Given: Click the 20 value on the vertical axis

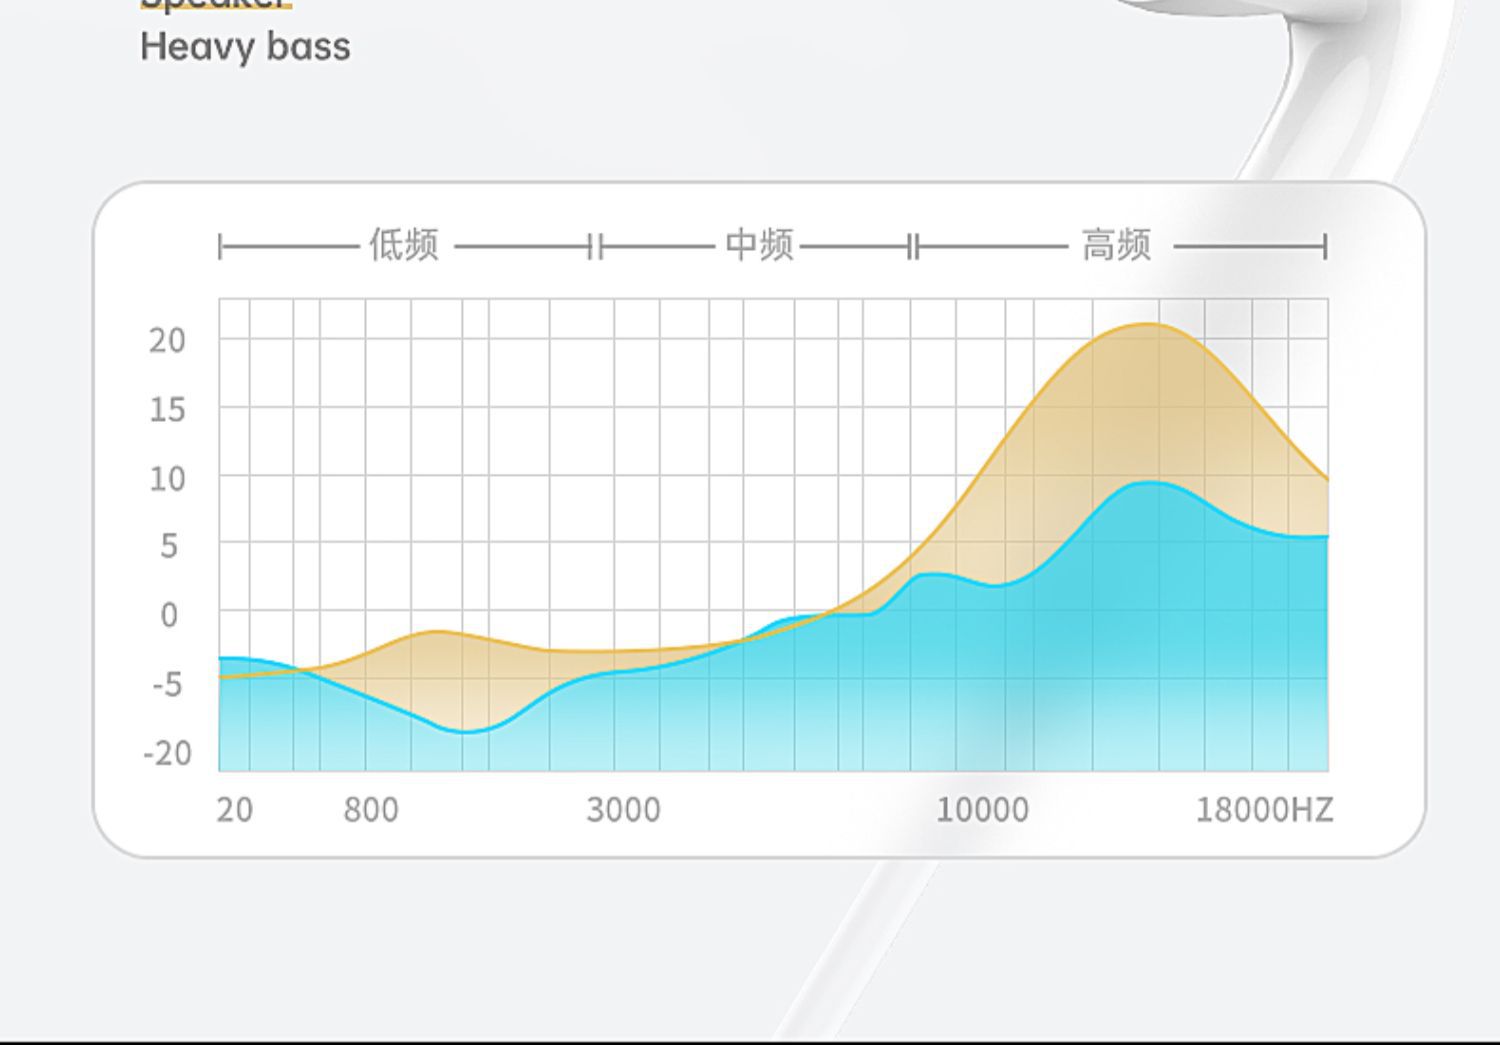Looking at the screenshot, I should (167, 341).
